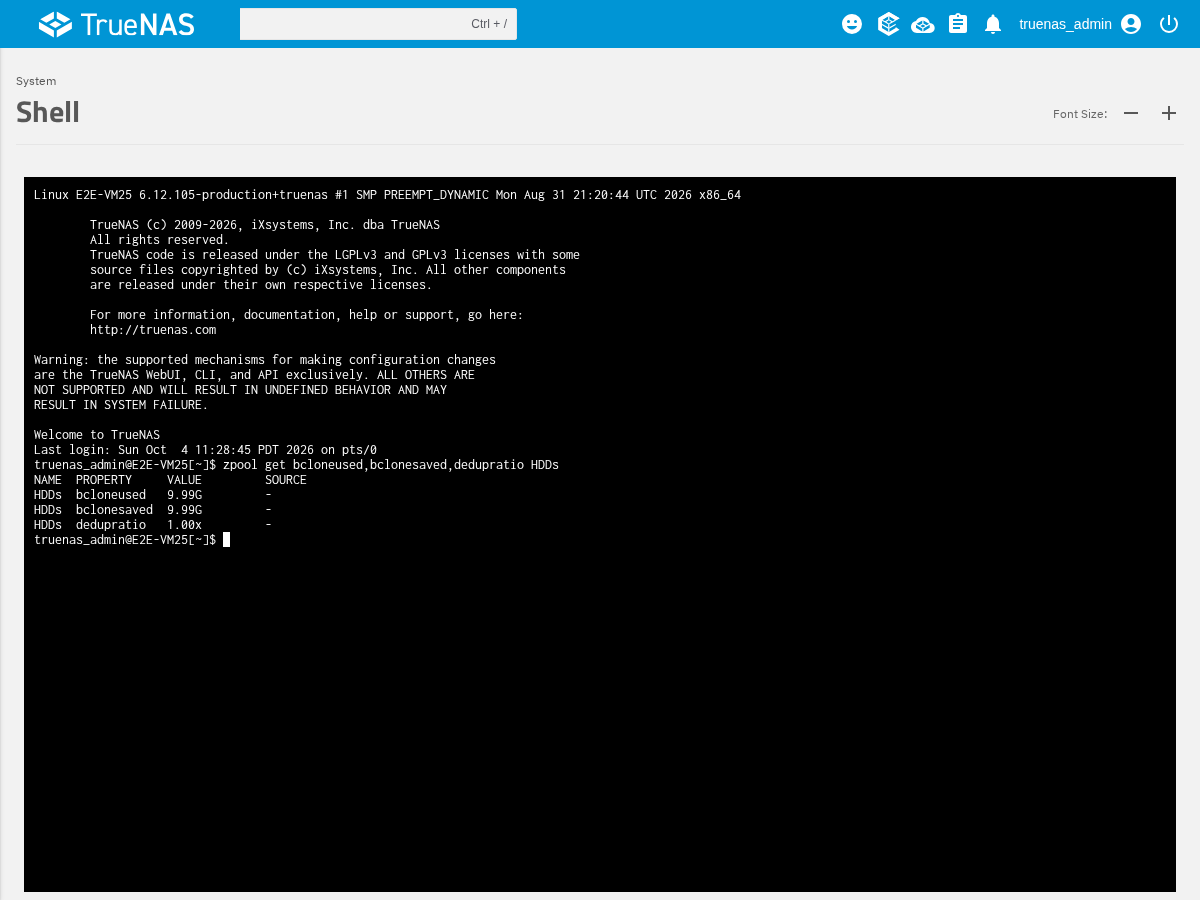Open the power menu icon
1200x900 pixels.
(x=1169, y=24)
